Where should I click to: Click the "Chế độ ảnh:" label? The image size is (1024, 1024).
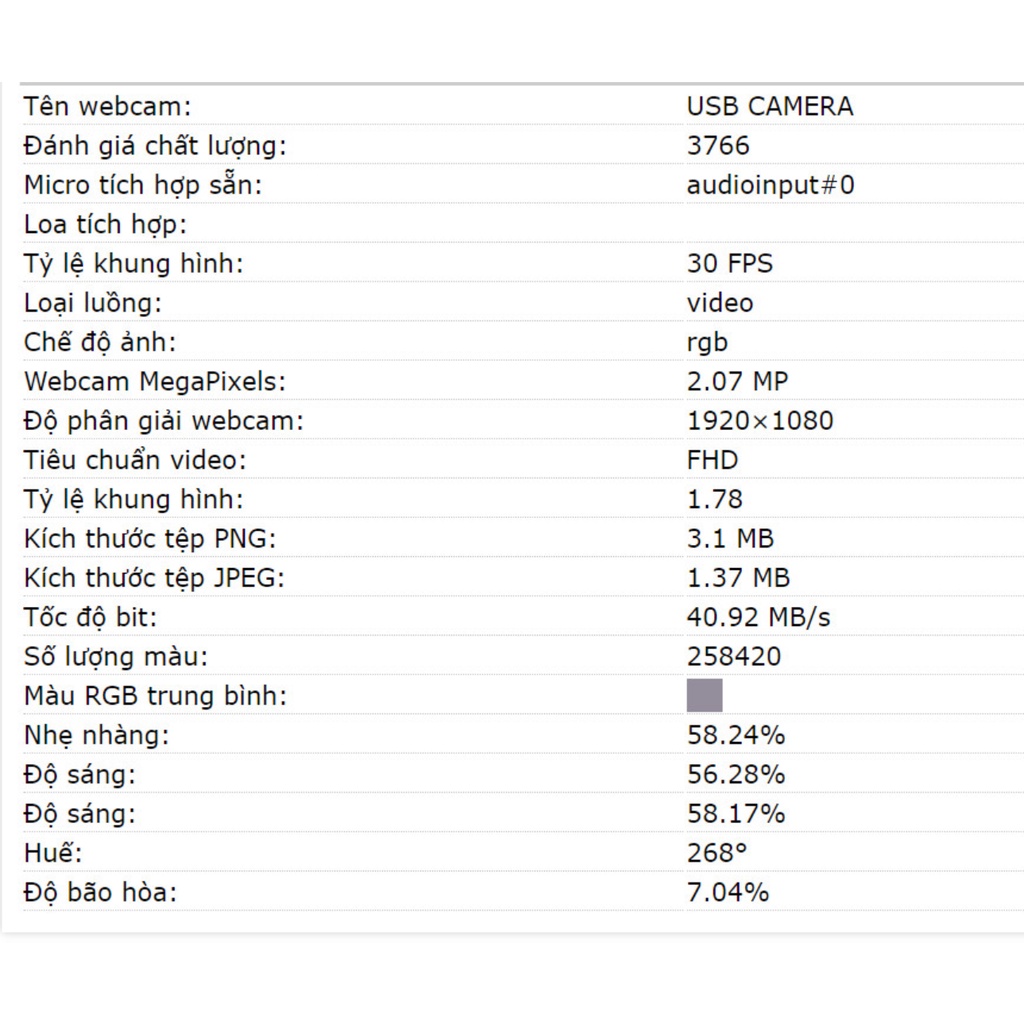pos(100,343)
